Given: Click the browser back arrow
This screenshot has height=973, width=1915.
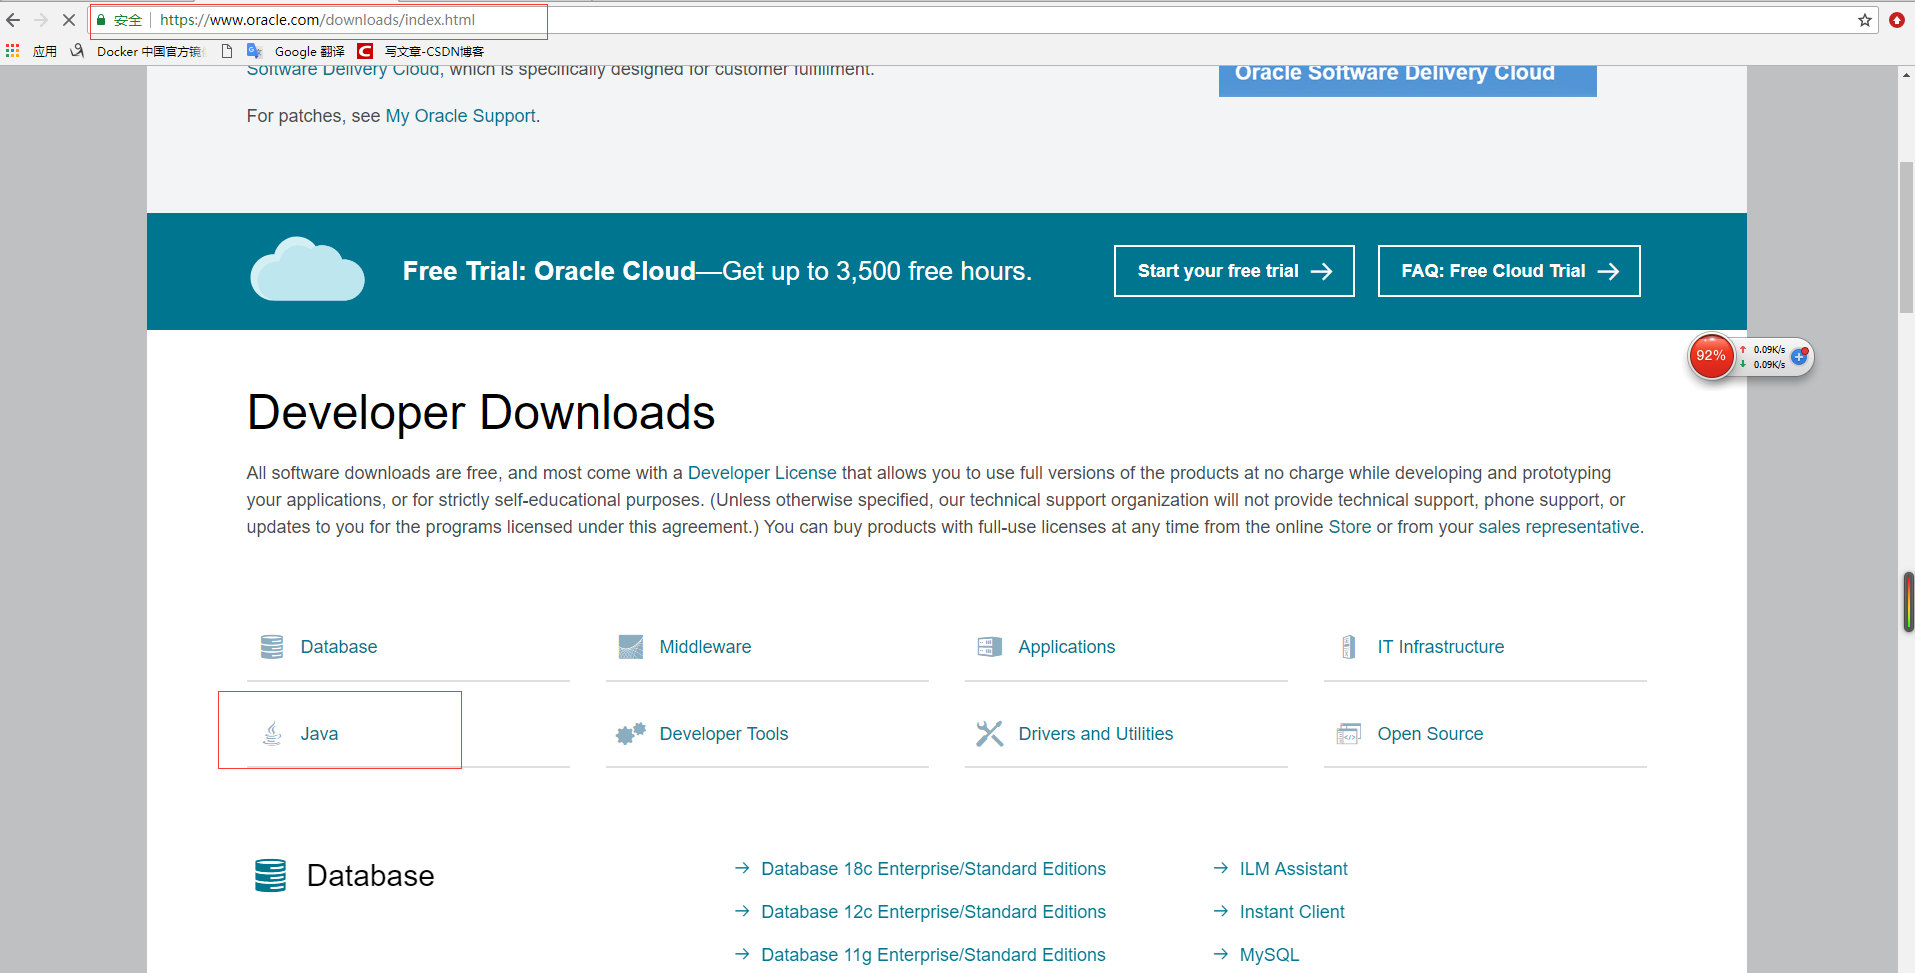Looking at the screenshot, I should click(x=13, y=20).
